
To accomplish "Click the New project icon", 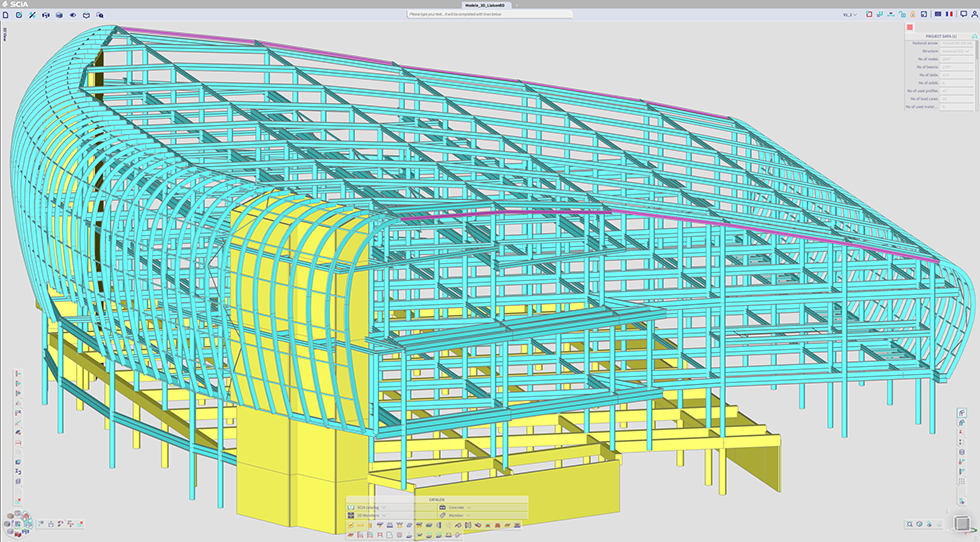I will click(x=6, y=15).
